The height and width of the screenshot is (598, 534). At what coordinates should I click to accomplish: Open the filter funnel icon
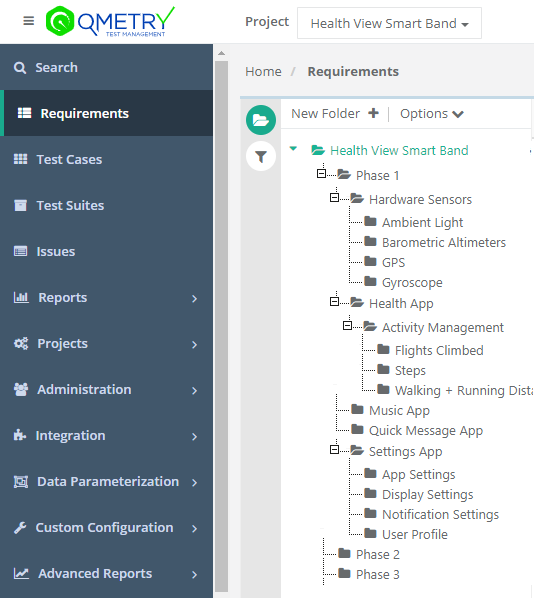(x=261, y=156)
